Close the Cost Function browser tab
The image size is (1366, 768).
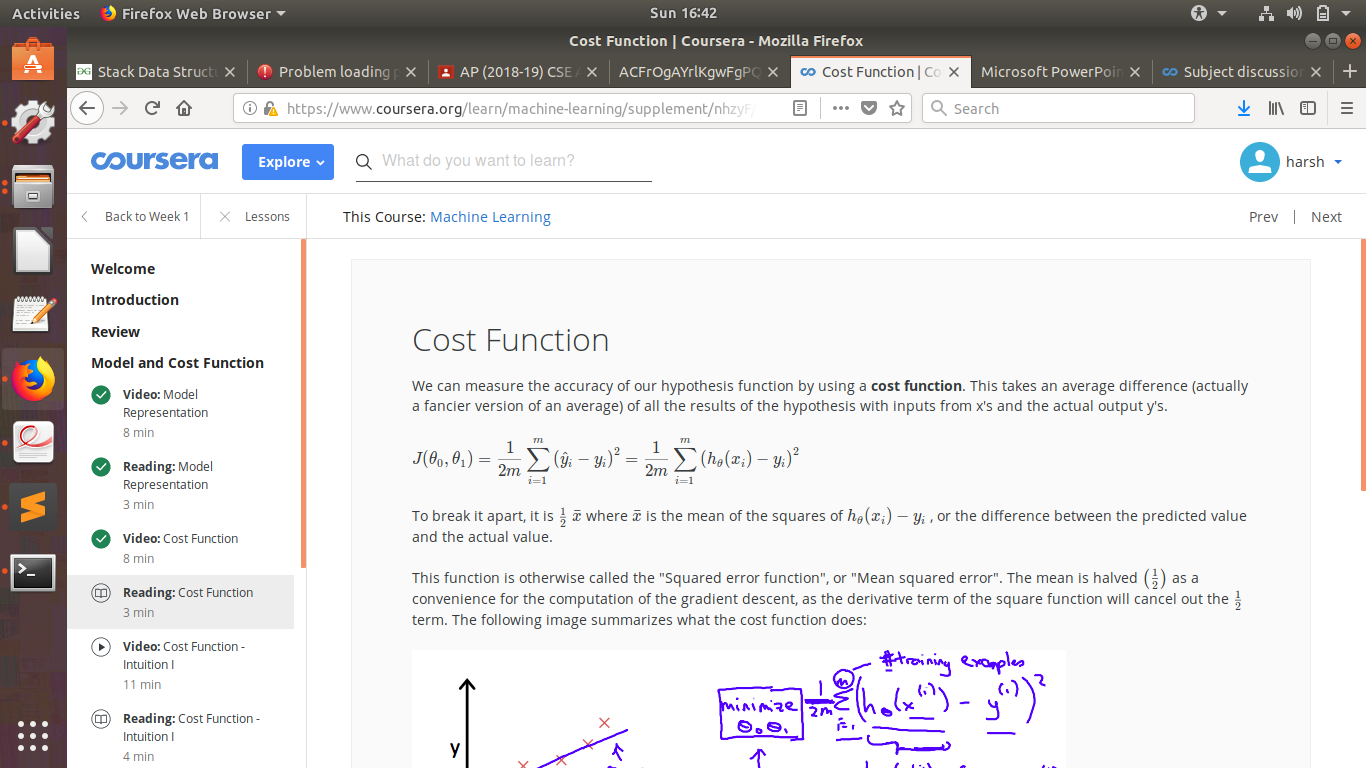point(954,72)
